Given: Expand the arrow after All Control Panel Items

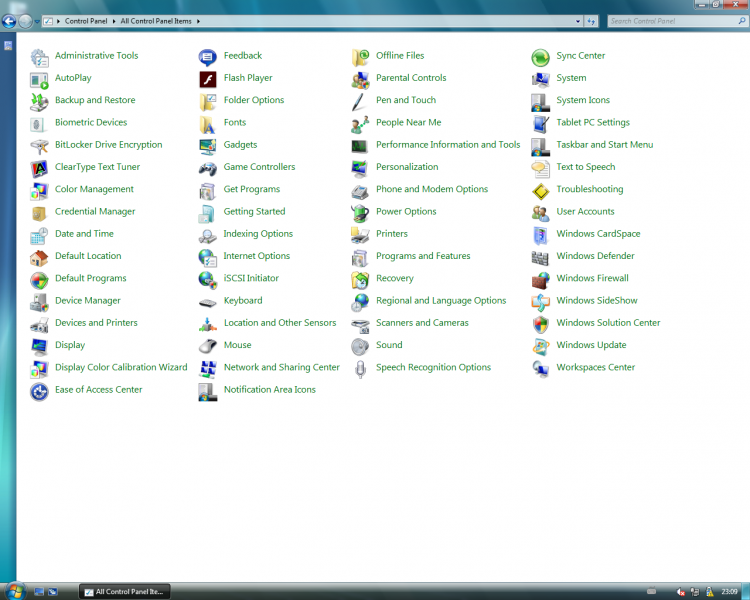Looking at the screenshot, I should [198, 21].
